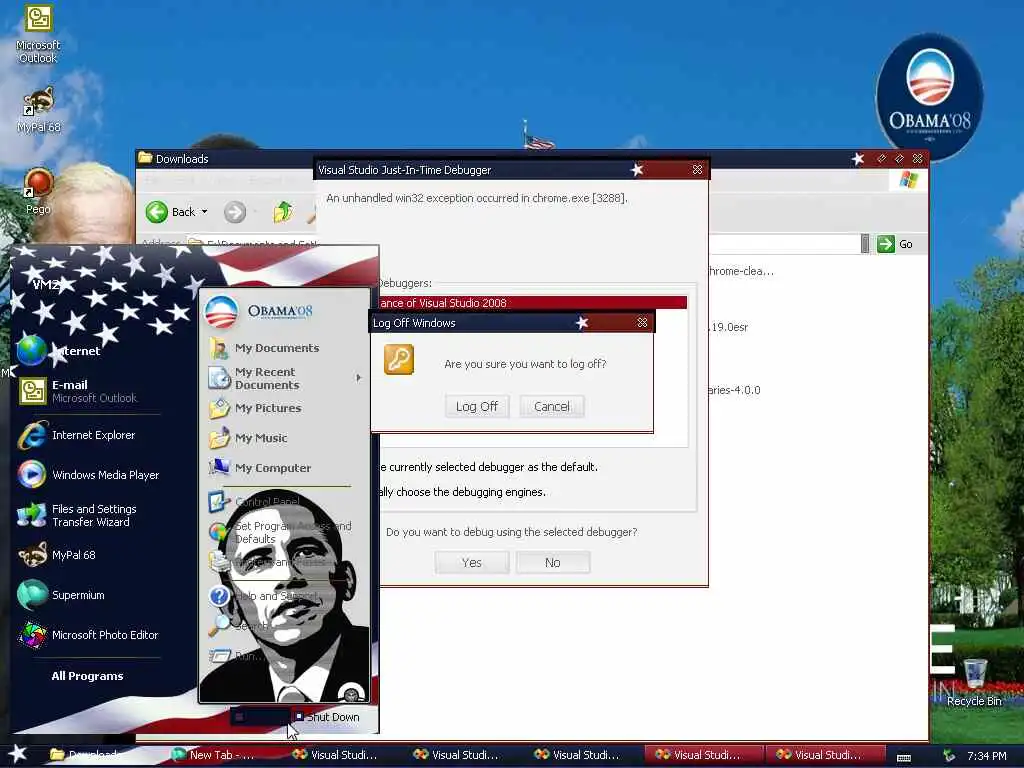
Task: Open E-mail Microsoft Outlook in Start menu
Action: [78, 391]
